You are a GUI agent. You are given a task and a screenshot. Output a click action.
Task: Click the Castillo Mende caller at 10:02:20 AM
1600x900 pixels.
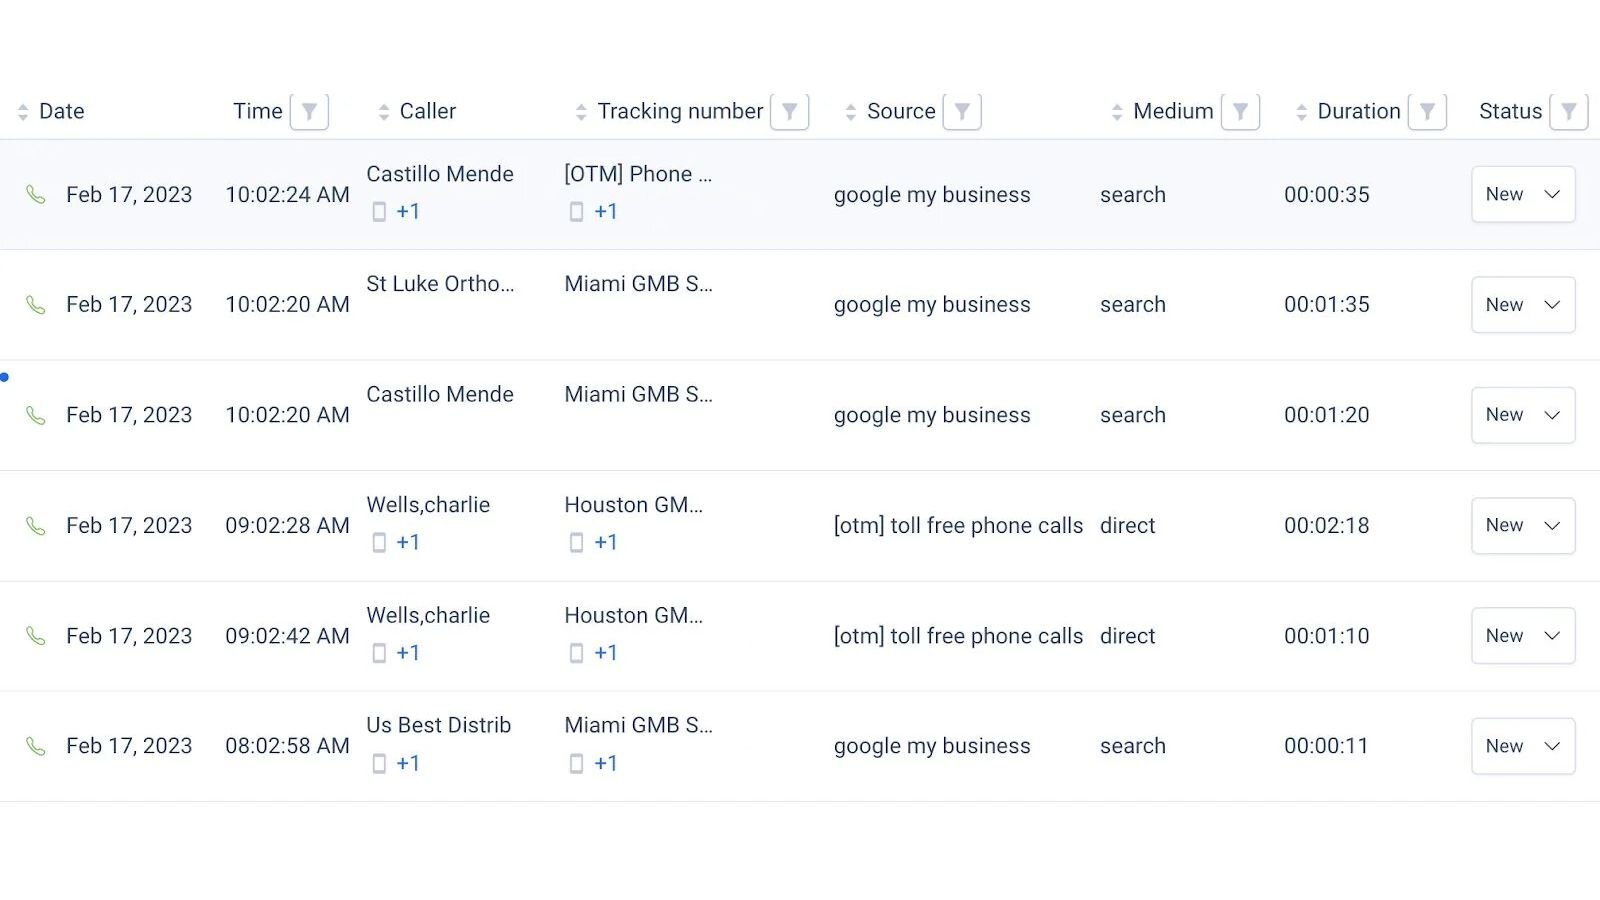pyautogui.click(x=440, y=395)
